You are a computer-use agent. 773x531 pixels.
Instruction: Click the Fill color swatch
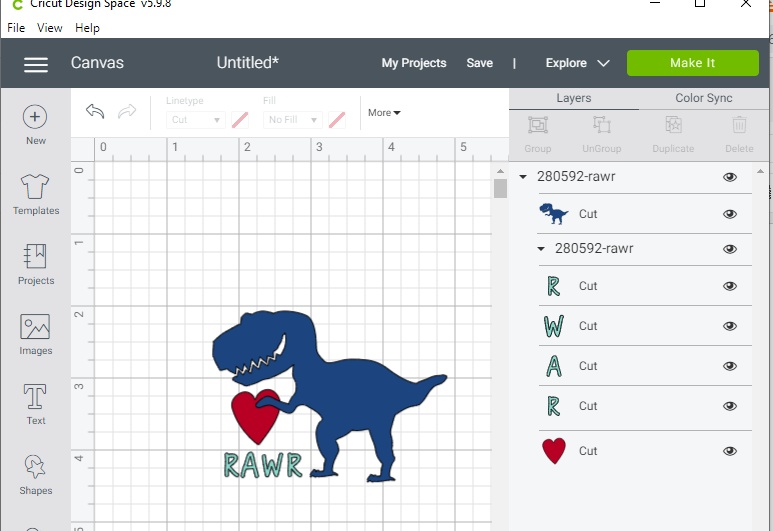[337, 120]
